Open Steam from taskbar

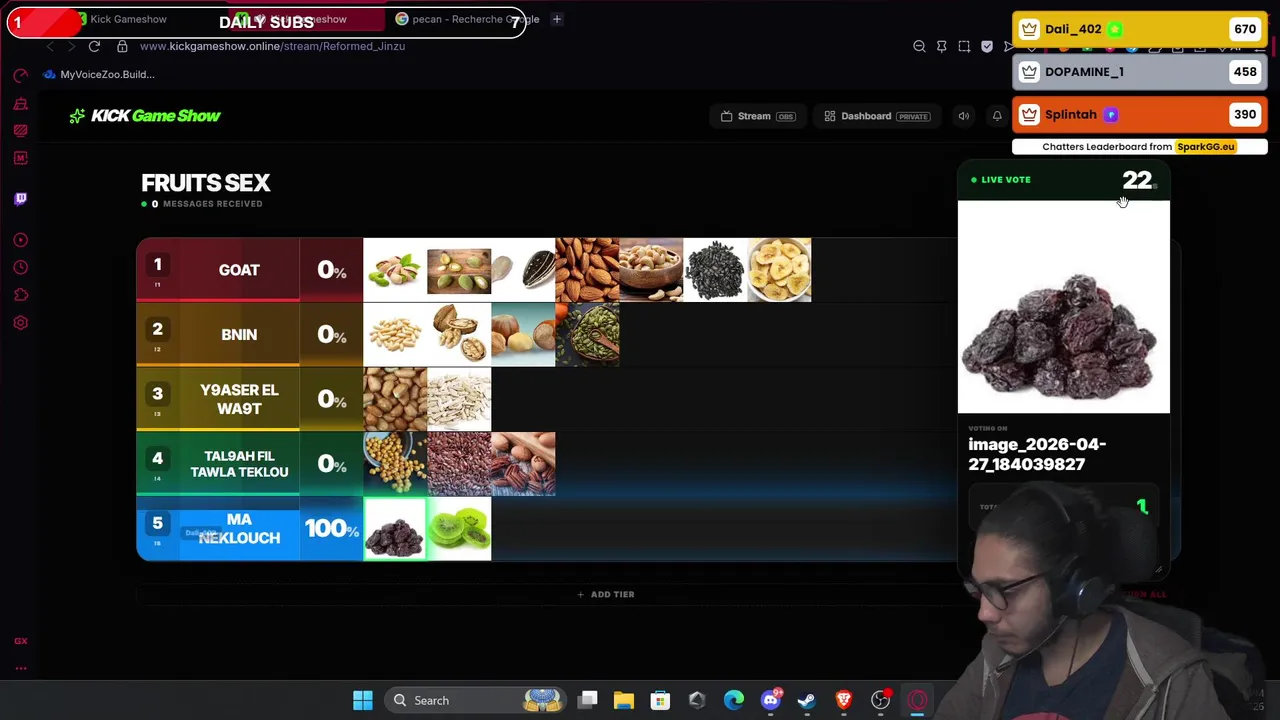coord(807,700)
